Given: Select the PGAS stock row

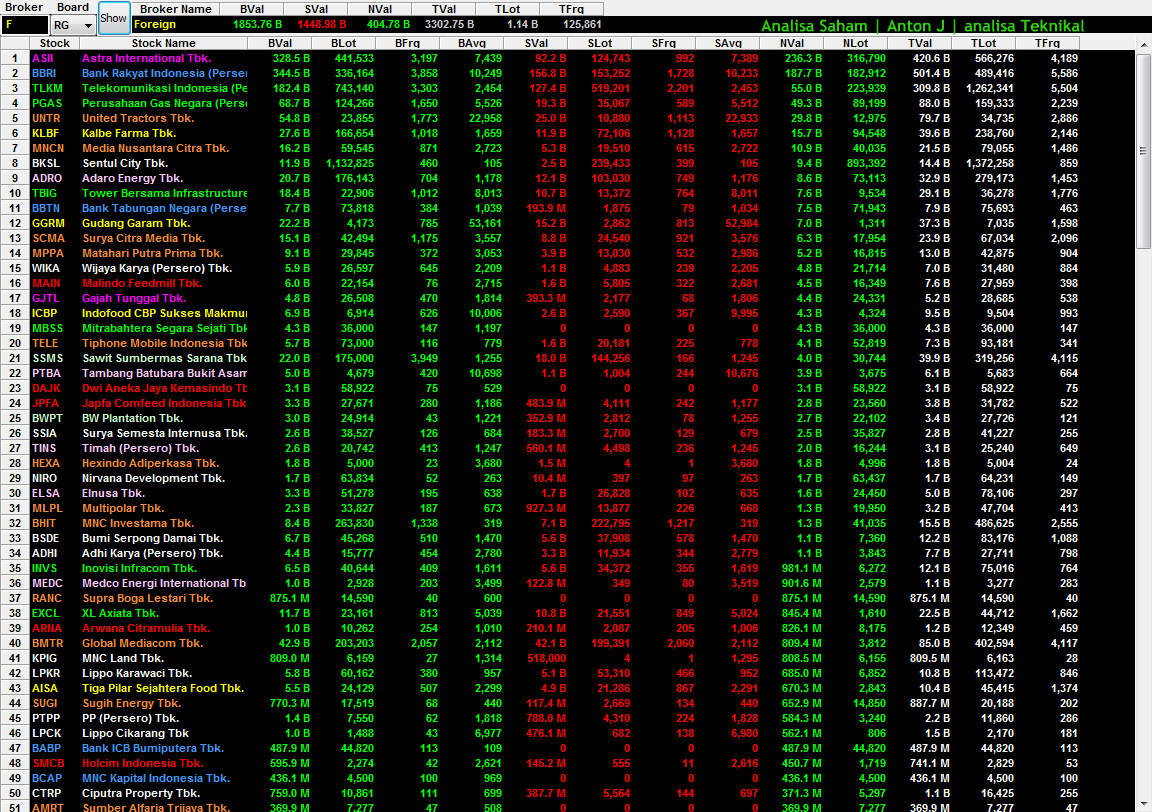Looking at the screenshot, I should click(x=555, y=104).
